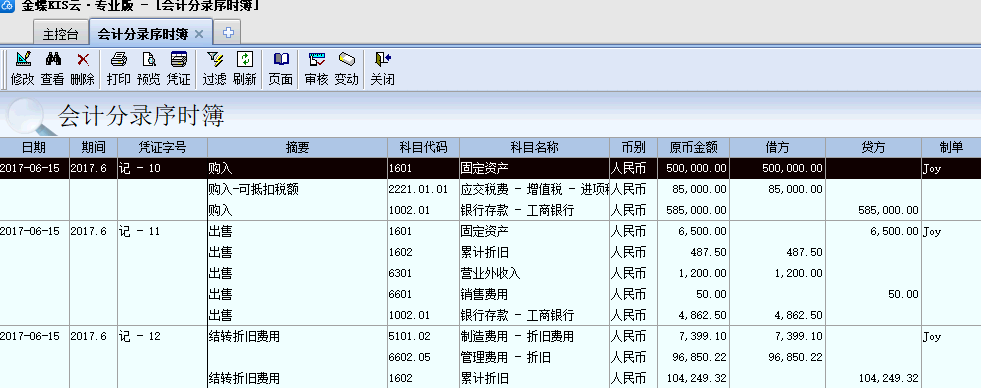Click the 日期 column header

pyautogui.click(x=34, y=148)
